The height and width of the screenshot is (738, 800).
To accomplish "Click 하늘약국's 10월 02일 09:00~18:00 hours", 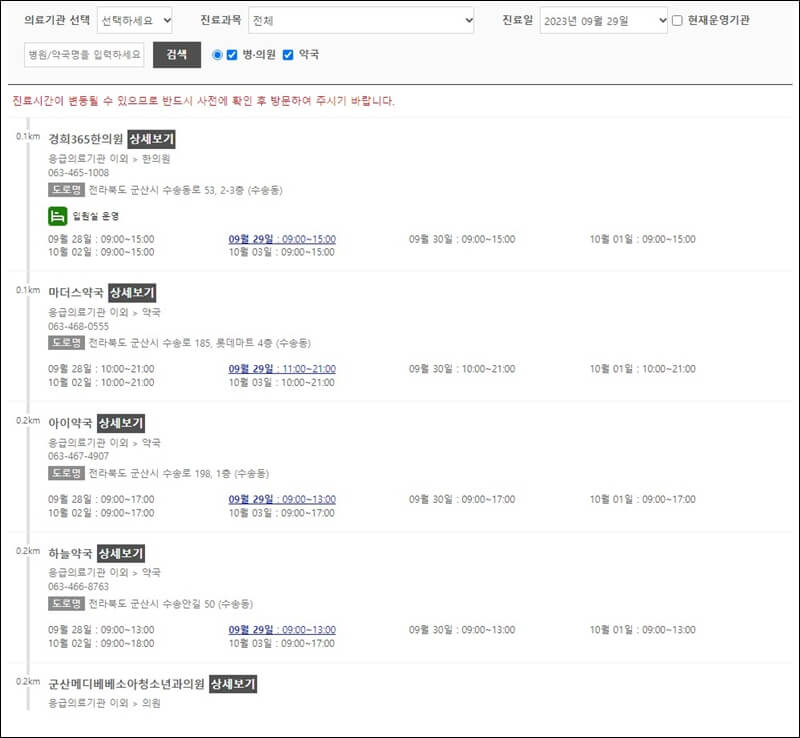I will 101,644.
